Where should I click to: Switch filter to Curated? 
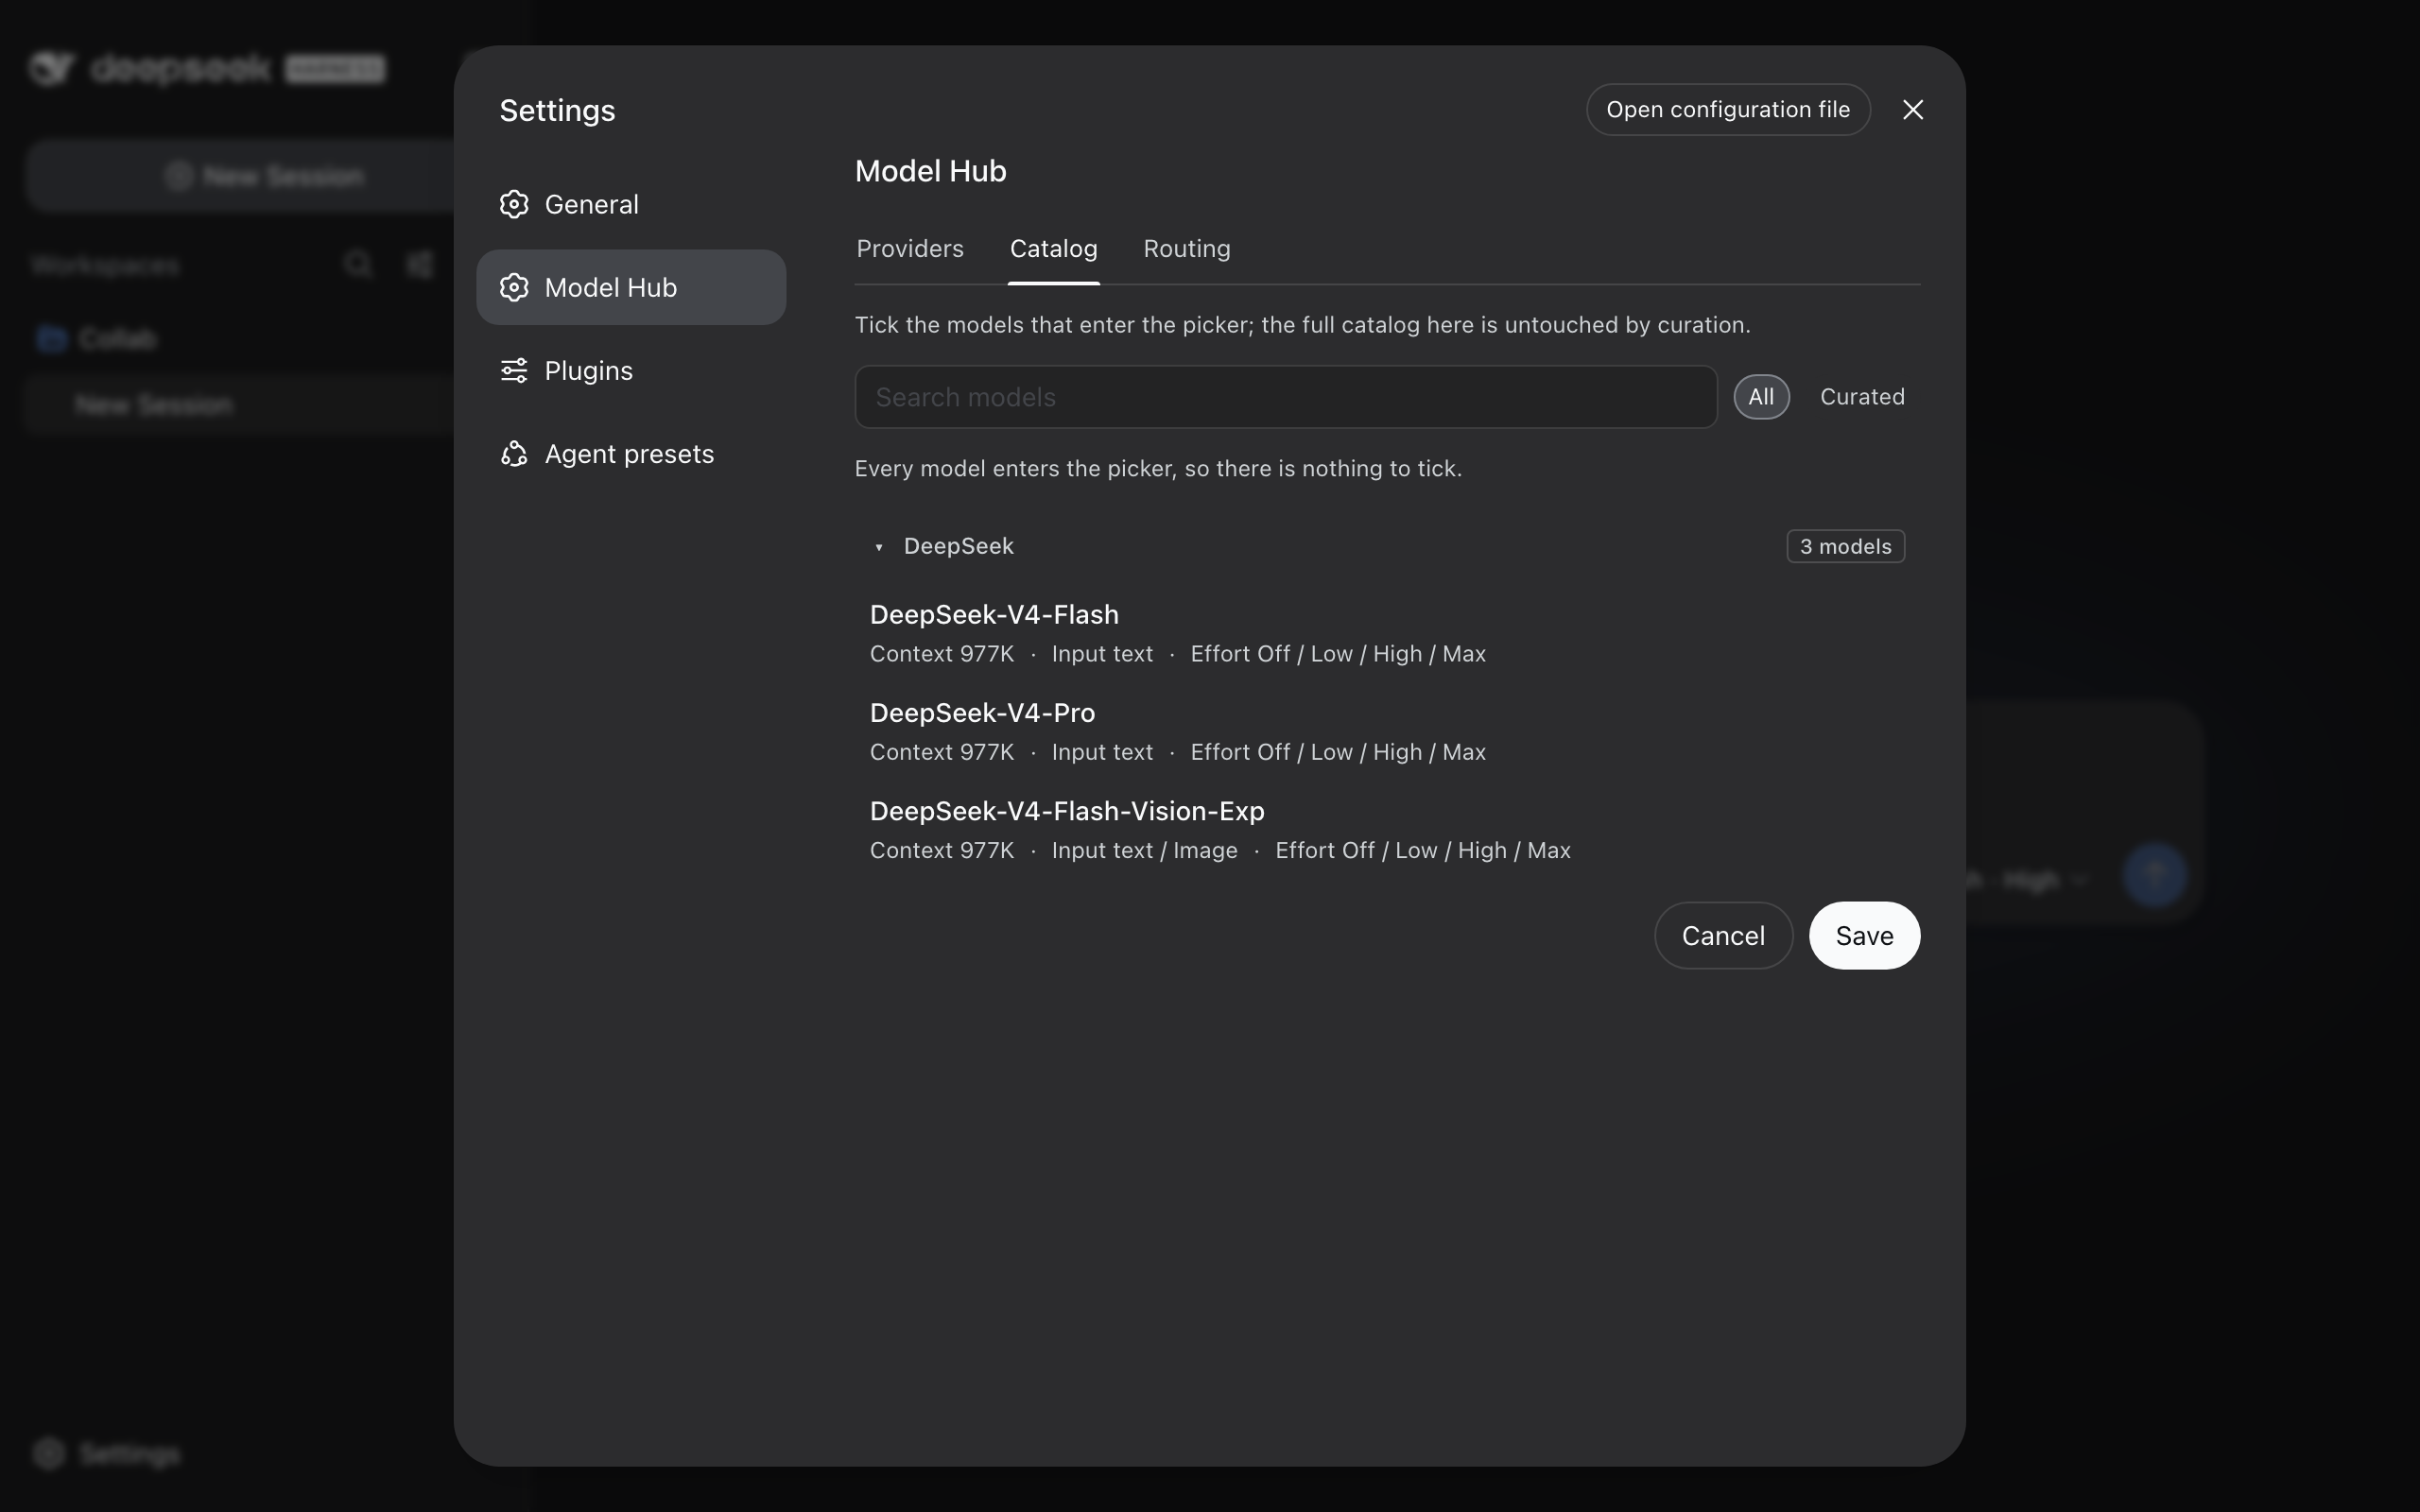pos(1862,397)
